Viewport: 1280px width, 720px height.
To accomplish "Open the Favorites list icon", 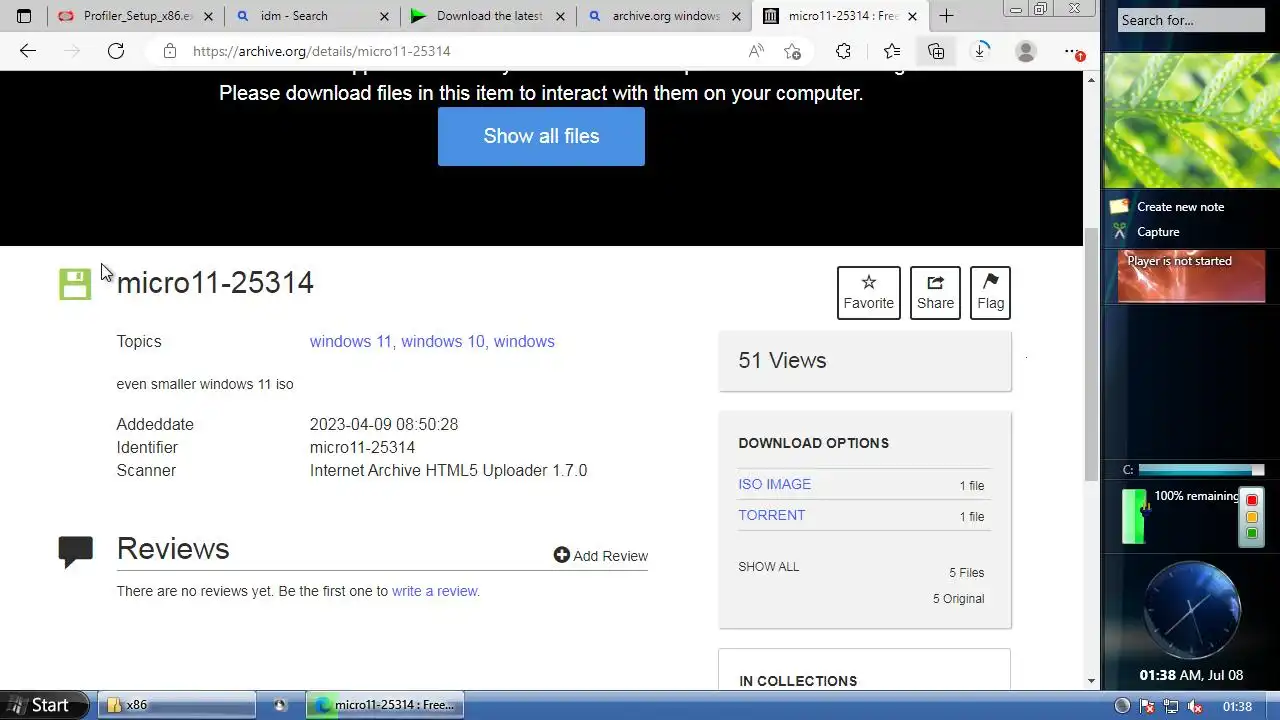I will coord(892,51).
